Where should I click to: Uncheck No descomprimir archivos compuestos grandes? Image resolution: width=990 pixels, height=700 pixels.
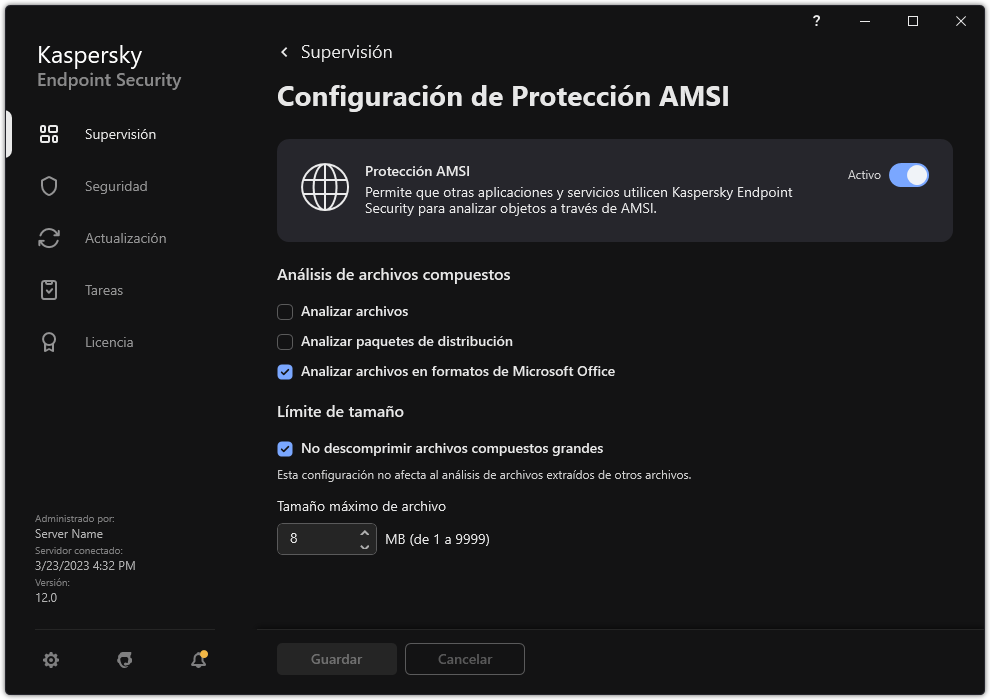coord(285,448)
